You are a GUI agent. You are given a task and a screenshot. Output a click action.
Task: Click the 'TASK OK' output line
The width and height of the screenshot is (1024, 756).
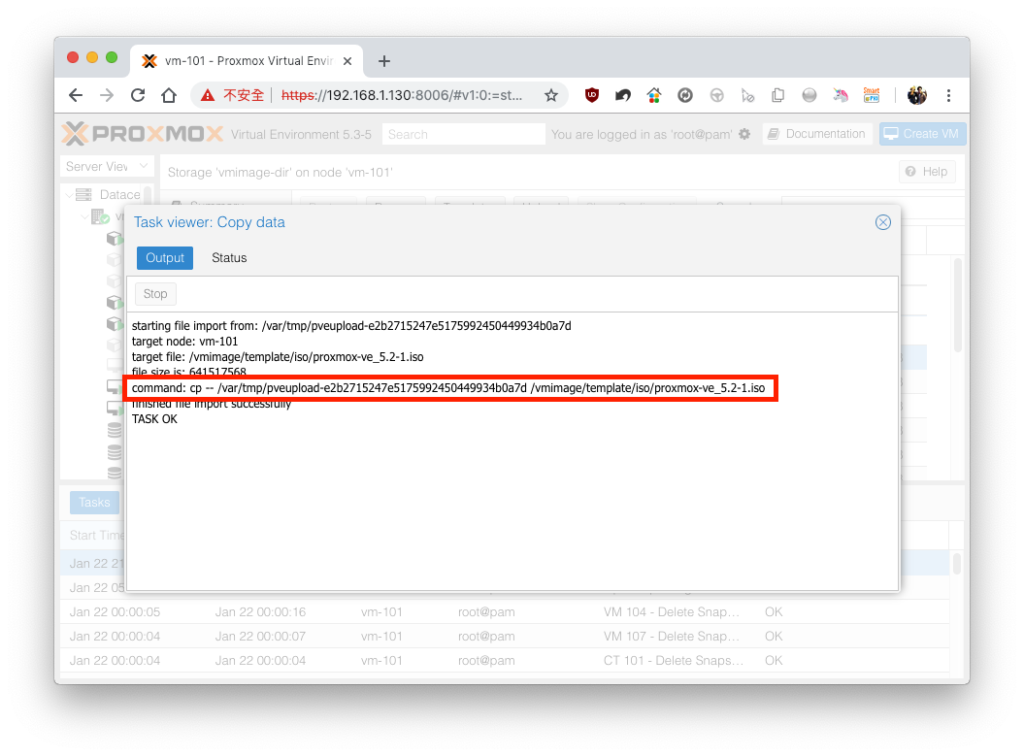pyautogui.click(x=155, y=419)
